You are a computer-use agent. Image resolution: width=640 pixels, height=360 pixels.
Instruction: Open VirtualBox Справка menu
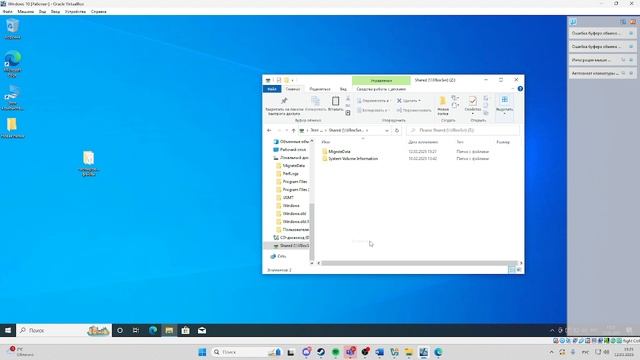pos(98,11)
